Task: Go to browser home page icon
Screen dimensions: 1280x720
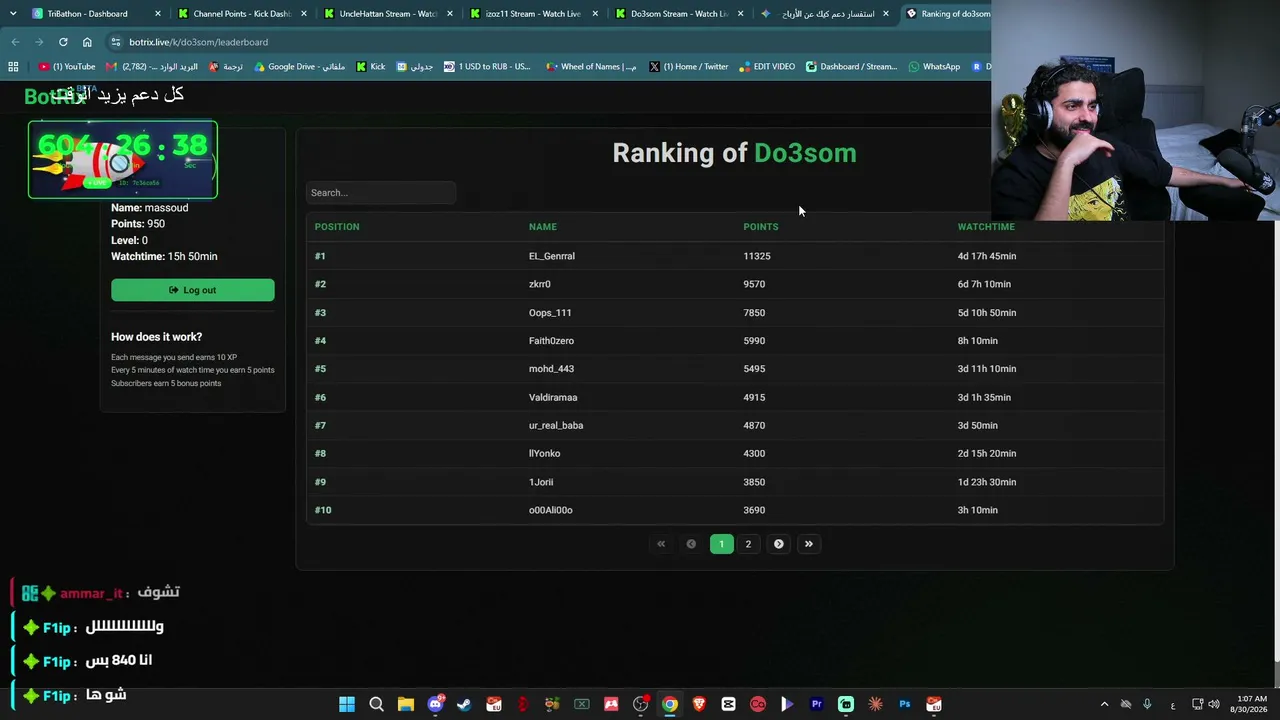Action: [x=87, y=42]
